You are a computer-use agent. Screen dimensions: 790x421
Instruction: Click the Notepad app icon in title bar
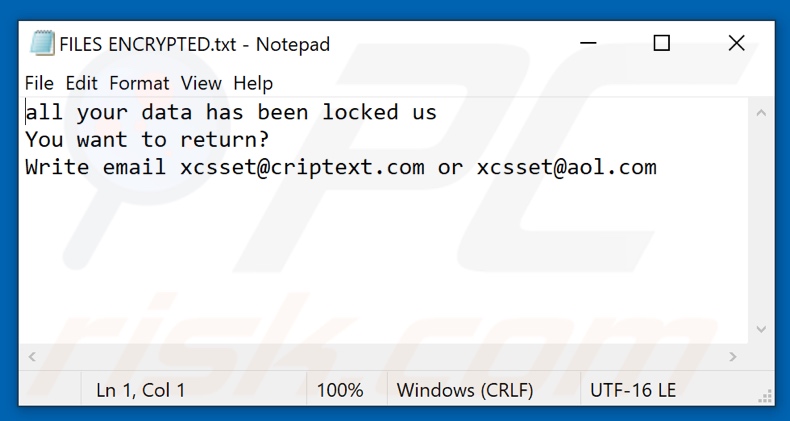tap(42, 44)
